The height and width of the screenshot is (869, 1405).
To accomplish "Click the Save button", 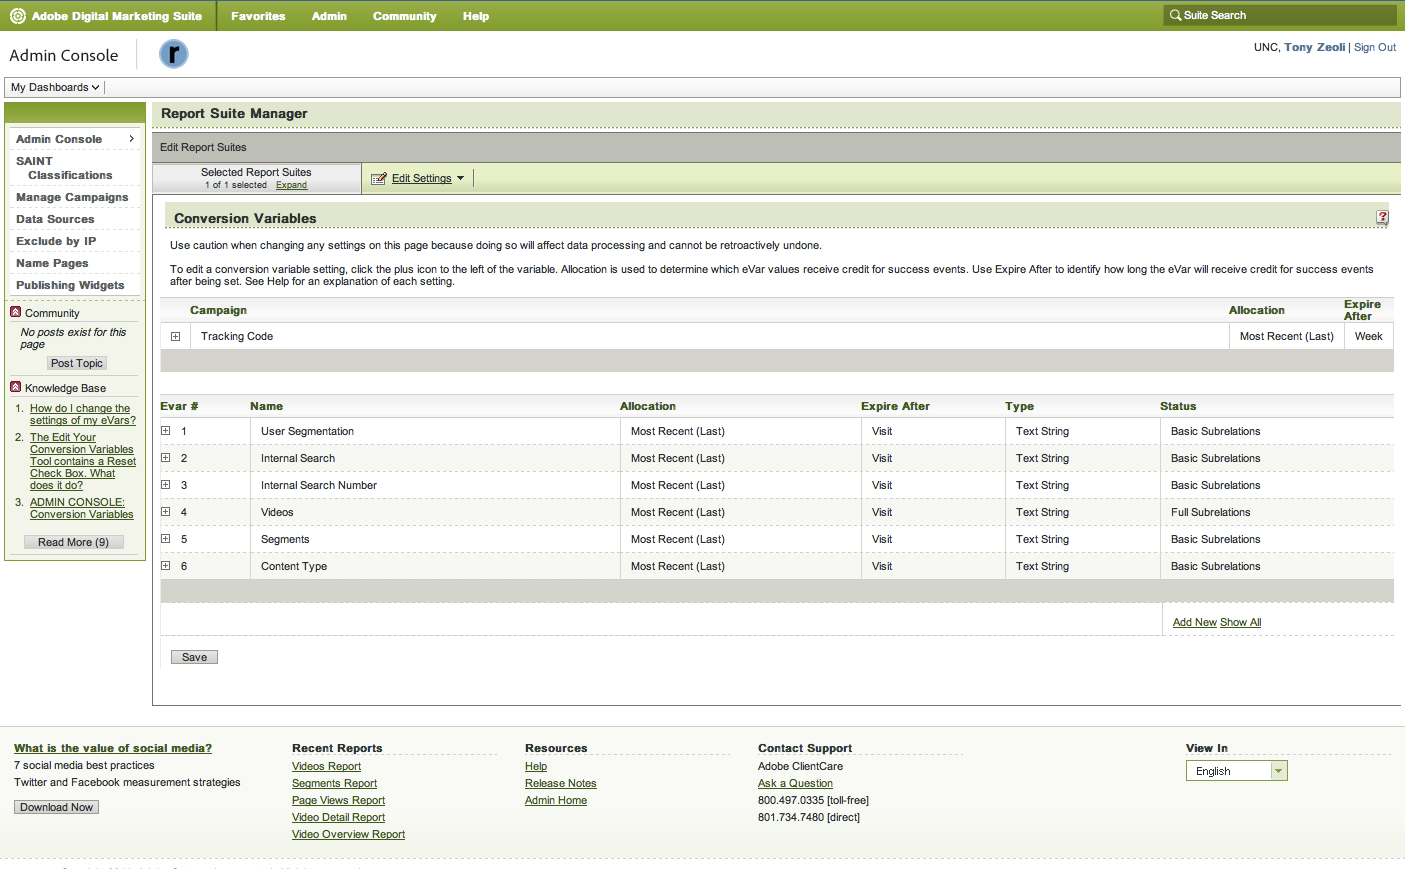I will [x=194, y=657].
